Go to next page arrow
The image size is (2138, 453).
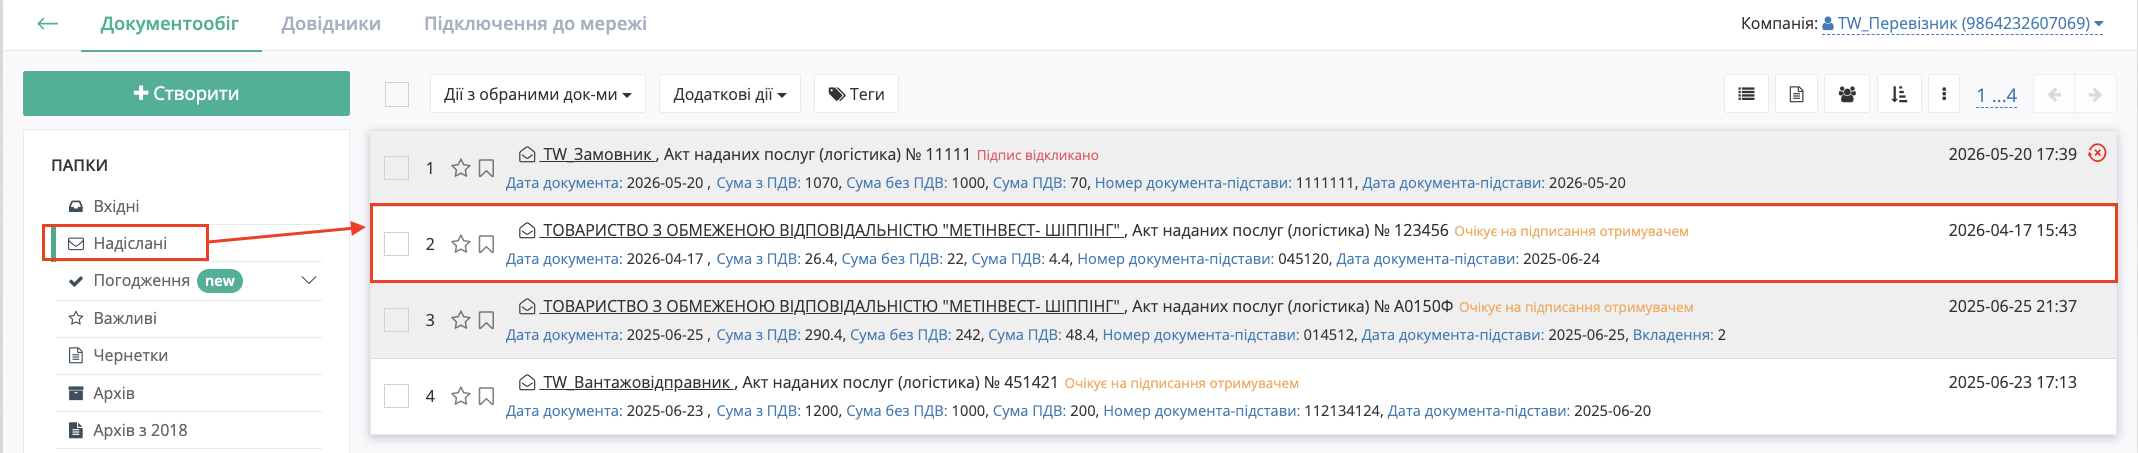(x=2094, y=94)
